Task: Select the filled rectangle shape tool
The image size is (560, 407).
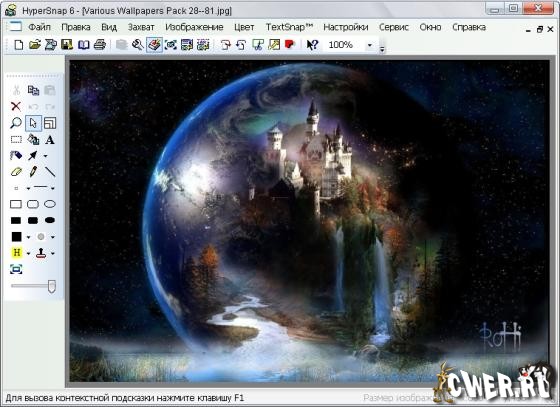Action: coord(16,220)
